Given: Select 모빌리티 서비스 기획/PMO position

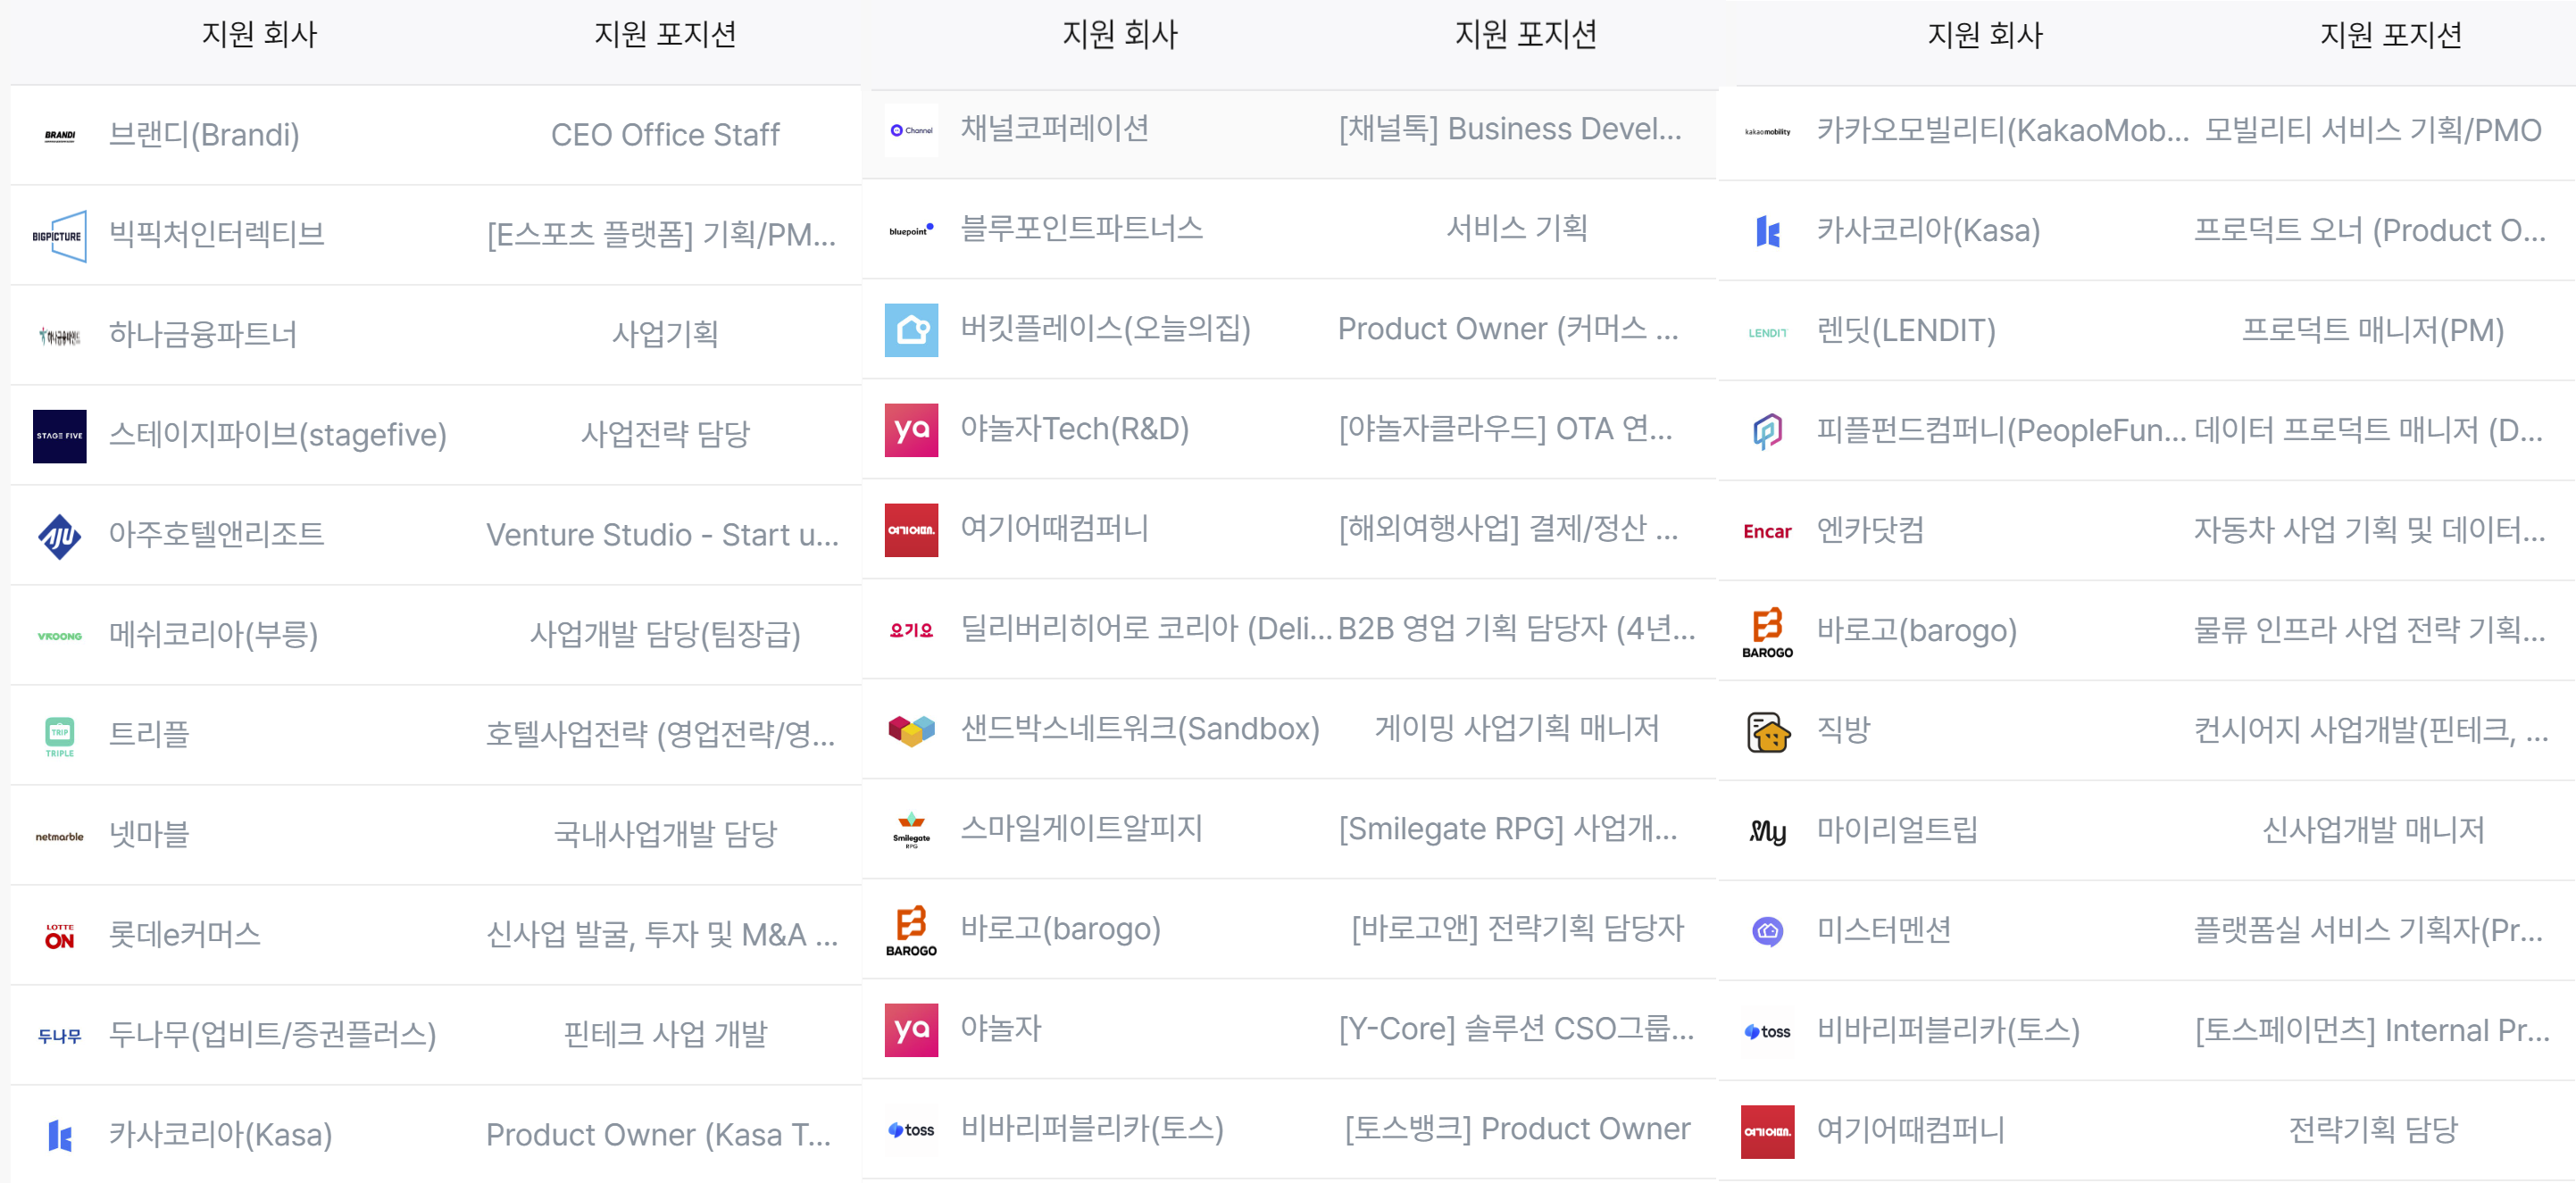Looking at the screenshot, I should [x=2373, y=131].
